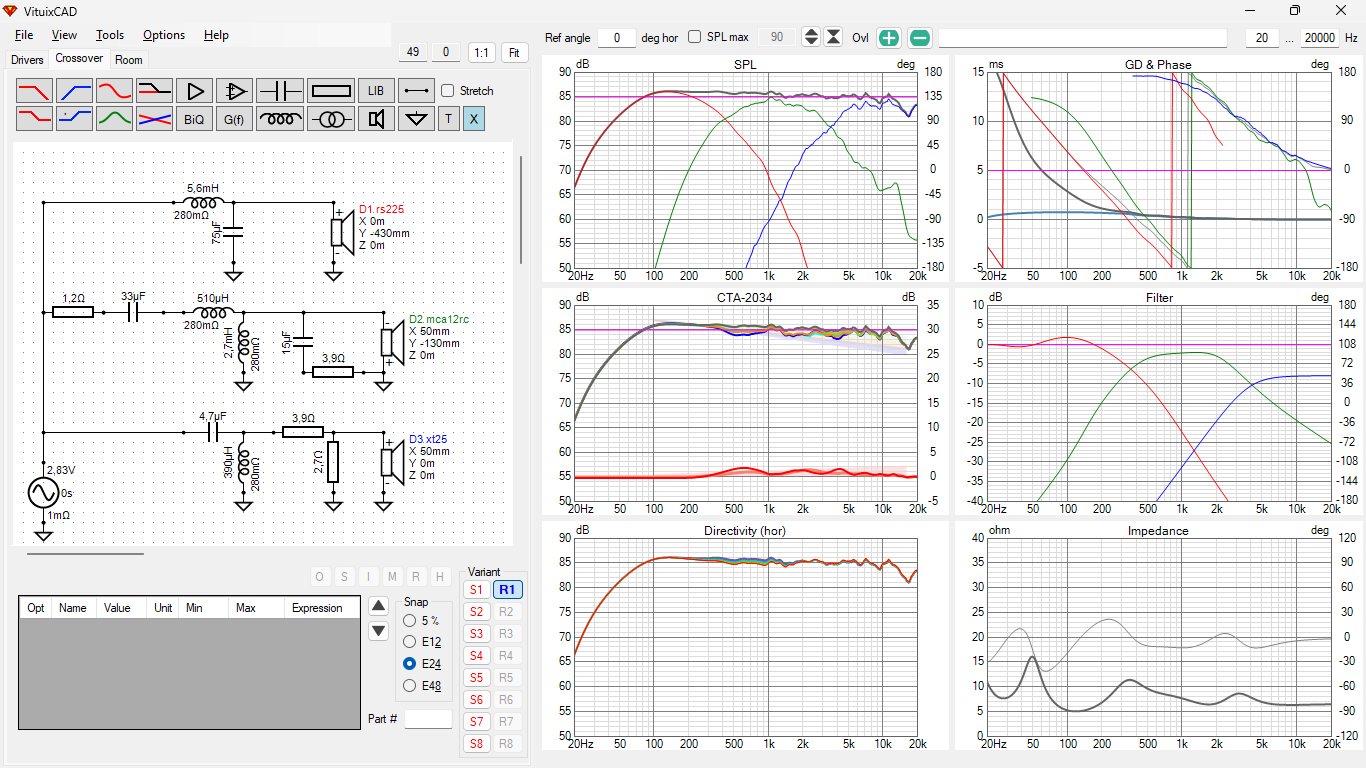Add a red low-shelf filter block

pyautogui.click(x=34, y=119)
